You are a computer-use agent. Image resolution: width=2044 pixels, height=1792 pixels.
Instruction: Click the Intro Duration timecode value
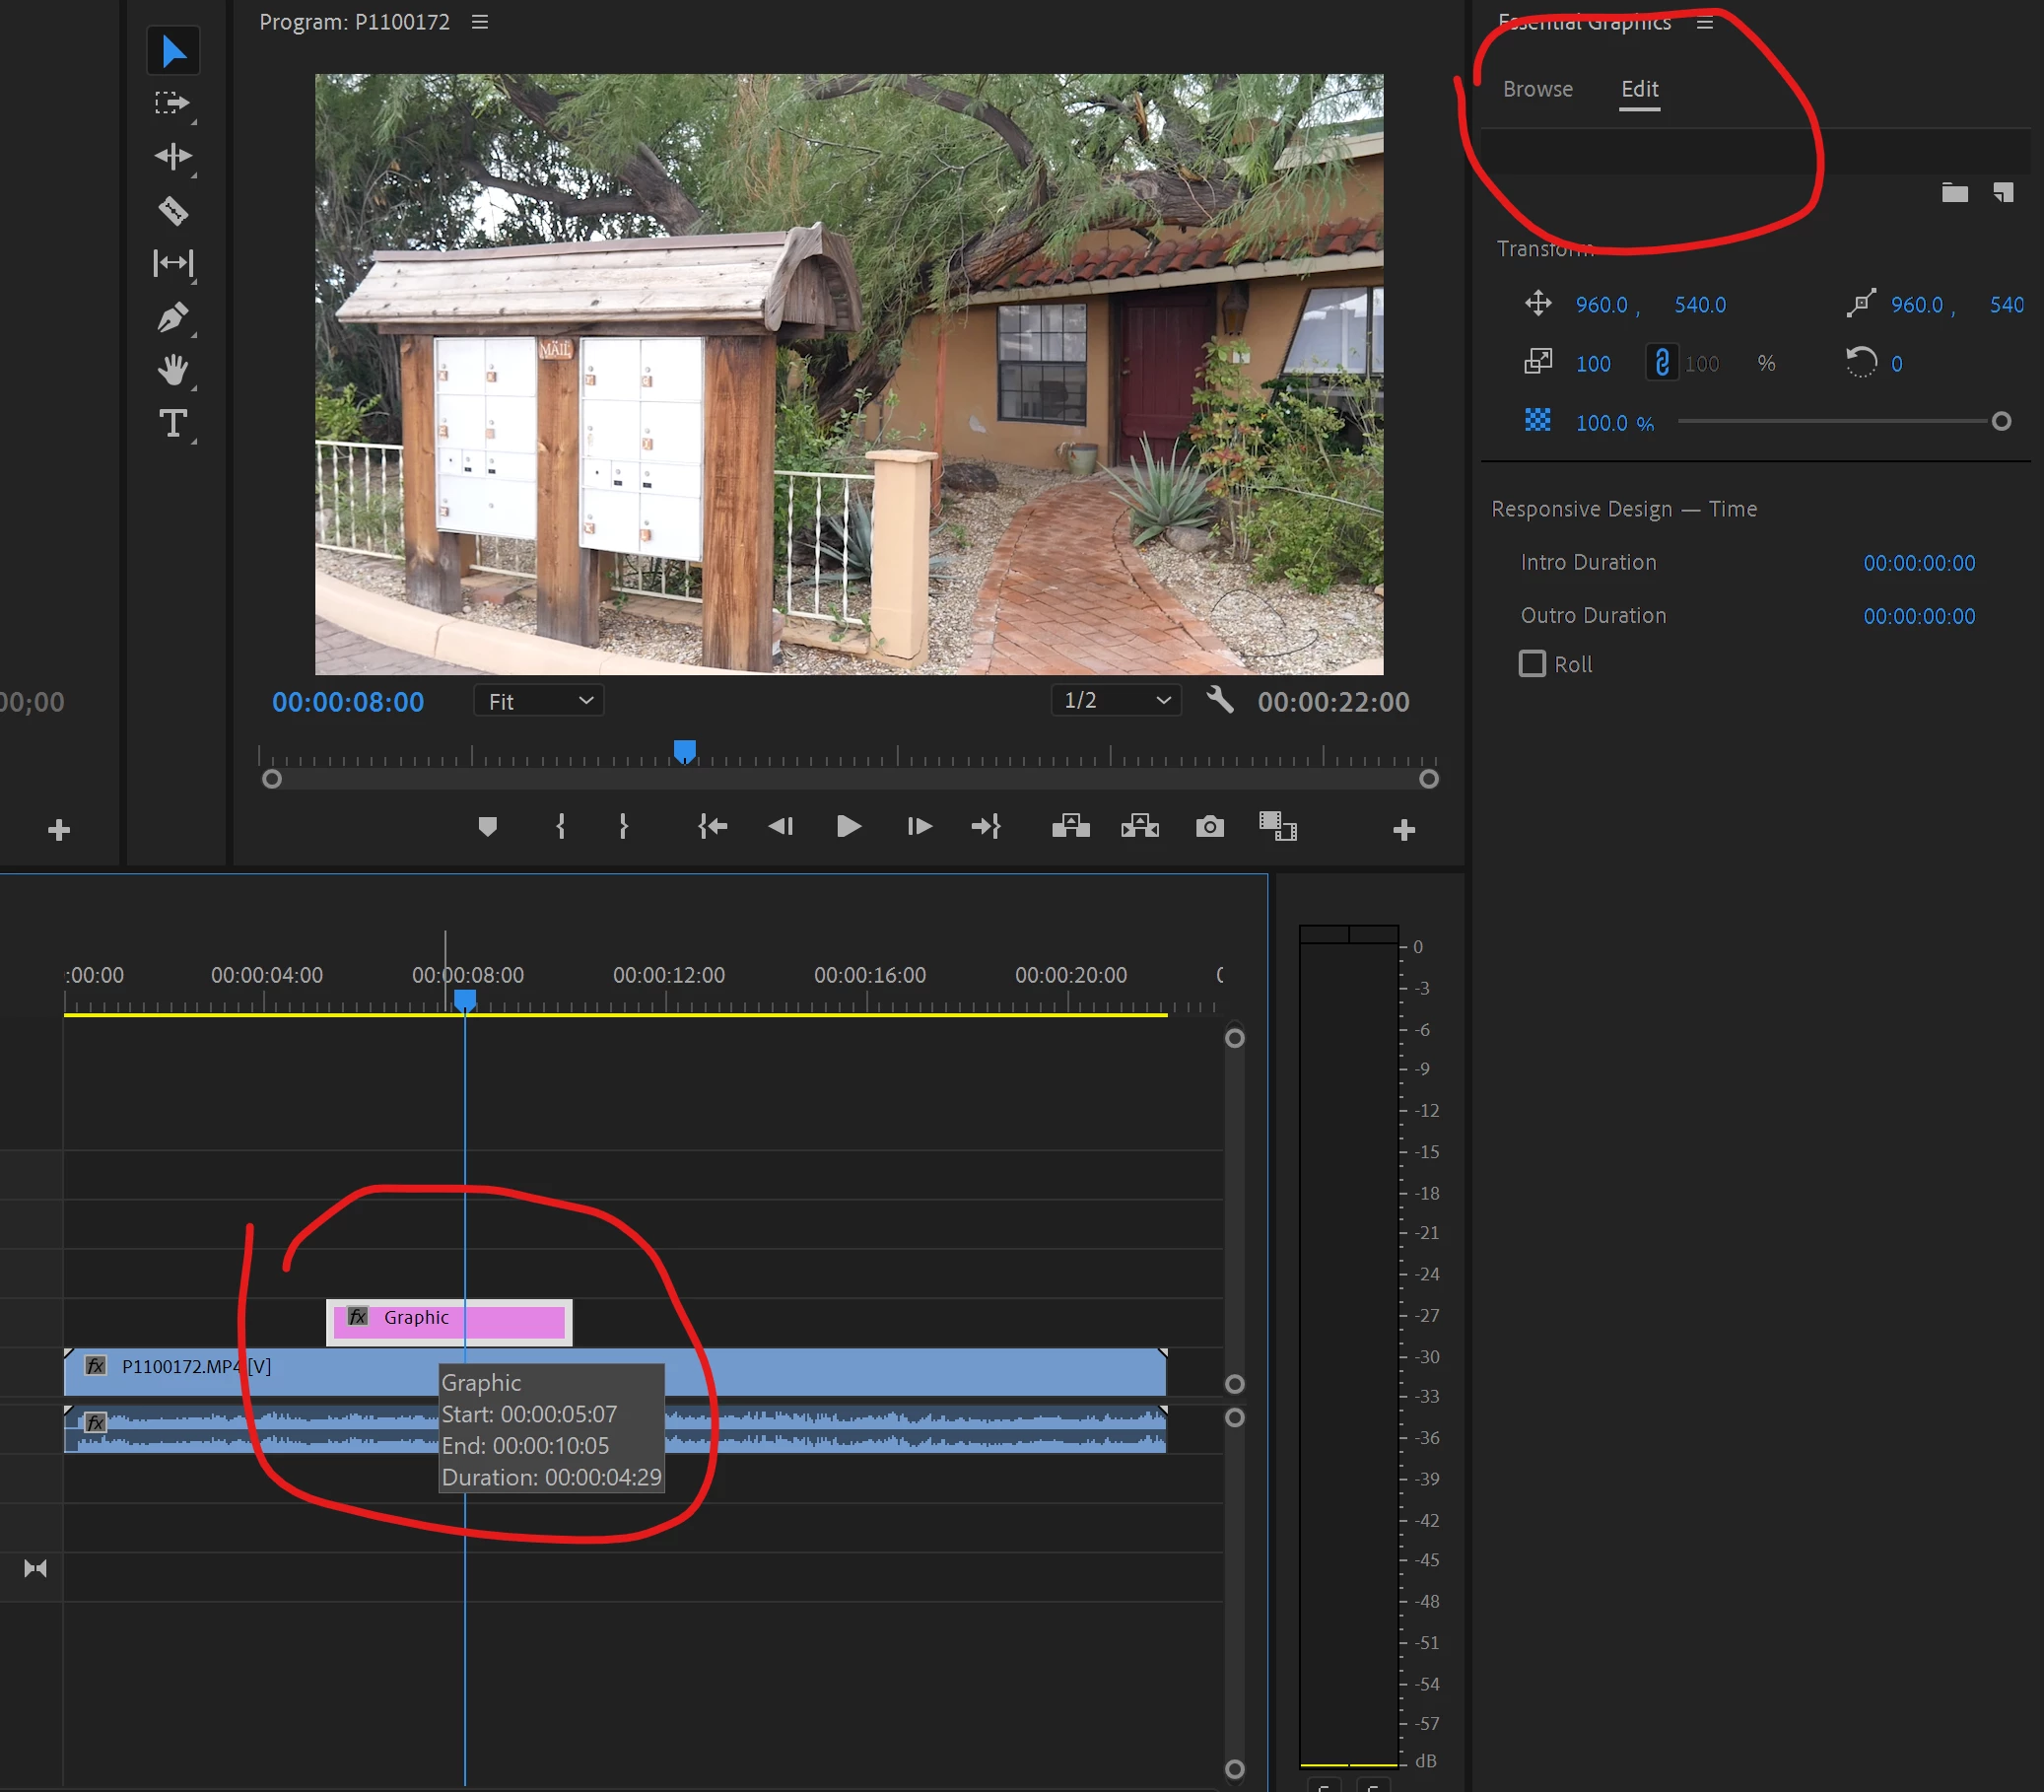1918,563
